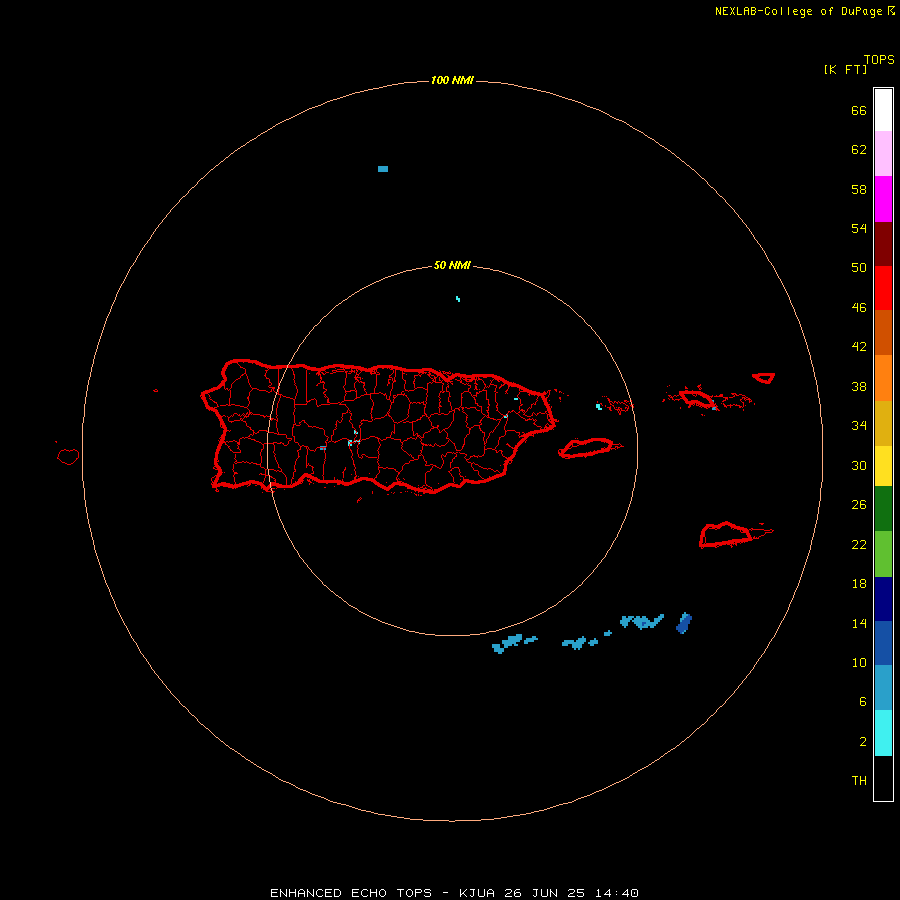The image size is (900, 900).
Task: Choose the light green legend band
Action: tap(883, 554)
